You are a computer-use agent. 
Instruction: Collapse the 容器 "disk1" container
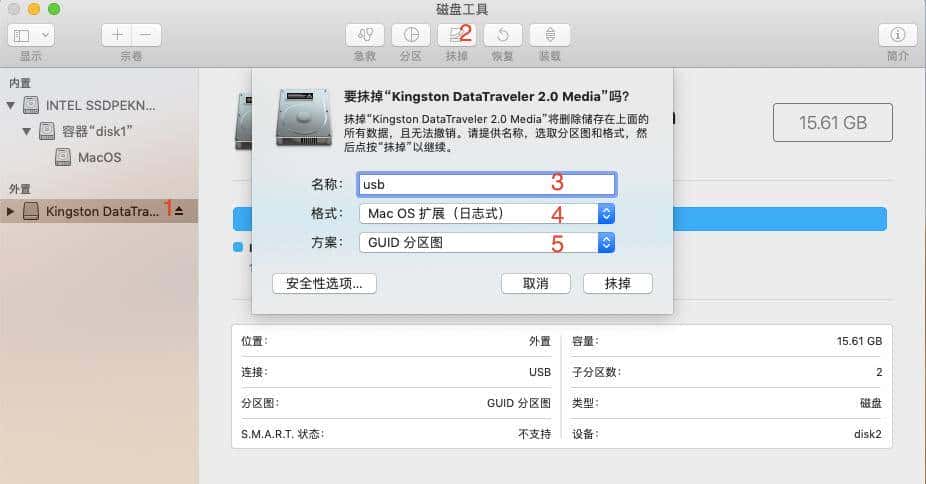[x=27, y=131]
